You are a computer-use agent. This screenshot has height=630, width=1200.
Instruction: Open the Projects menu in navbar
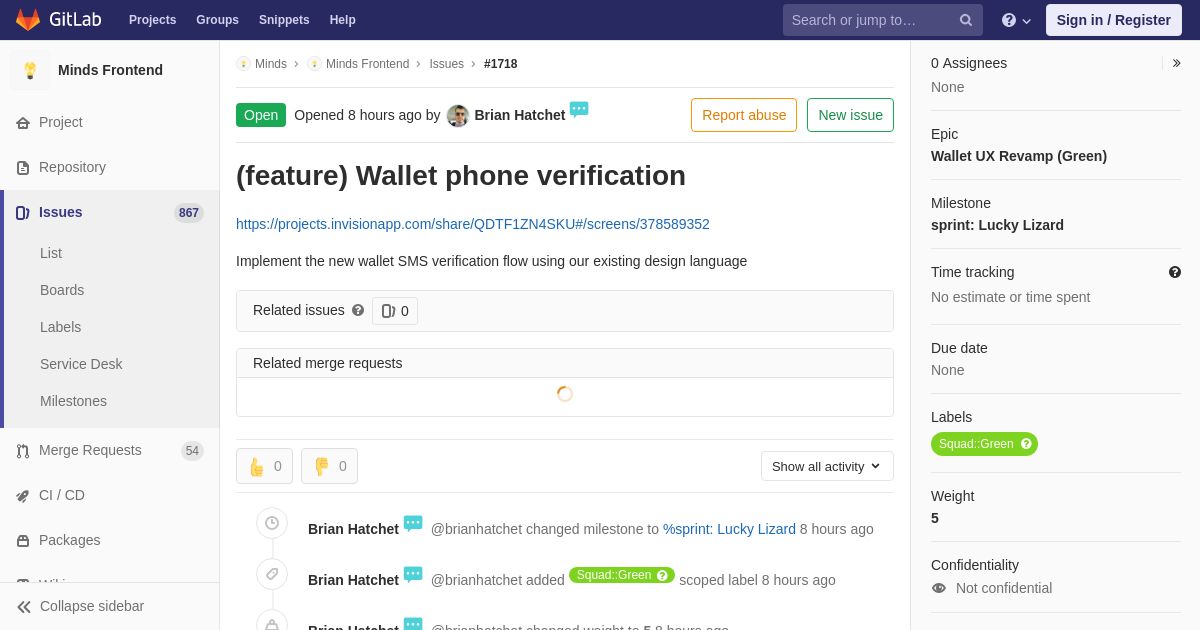152,20
